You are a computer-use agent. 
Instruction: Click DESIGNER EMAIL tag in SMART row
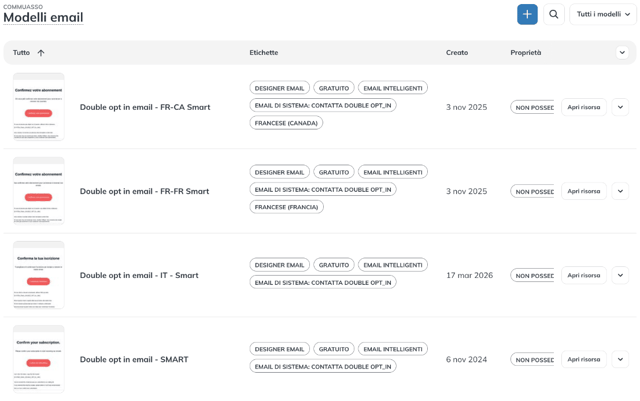(x=280, y=349)
